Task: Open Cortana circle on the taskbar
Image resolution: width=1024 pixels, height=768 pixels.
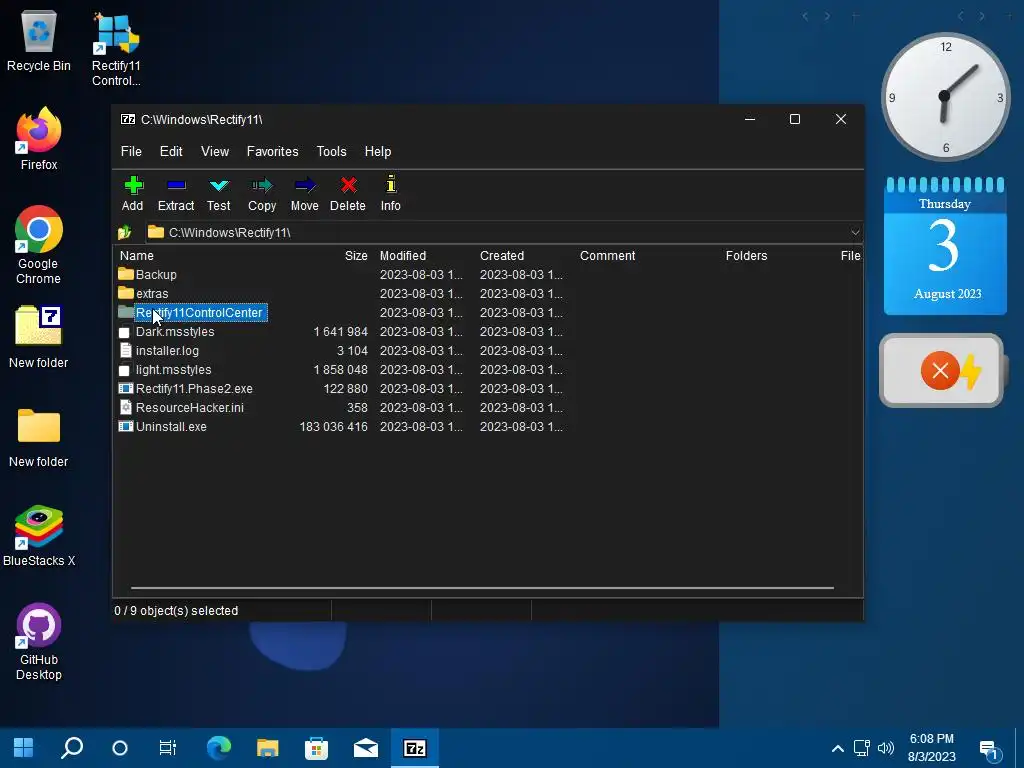Action: click(120, 748)
